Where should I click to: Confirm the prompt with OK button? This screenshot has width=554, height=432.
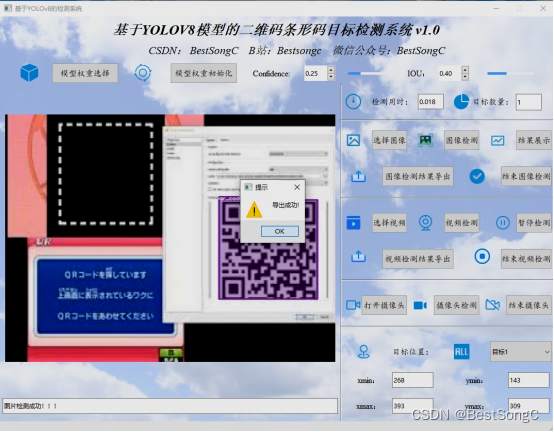279,231
